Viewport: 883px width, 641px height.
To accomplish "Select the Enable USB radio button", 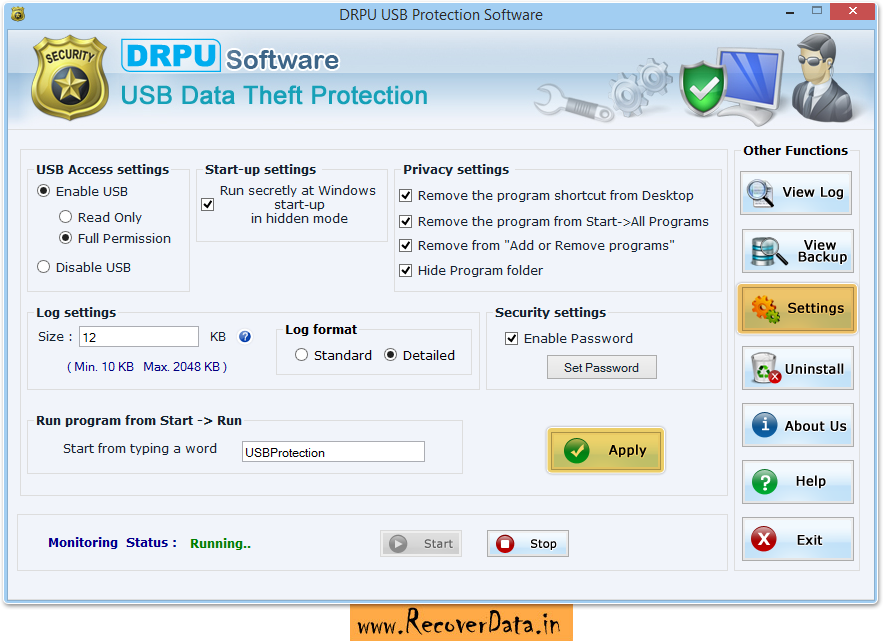I will pos(43,191).
